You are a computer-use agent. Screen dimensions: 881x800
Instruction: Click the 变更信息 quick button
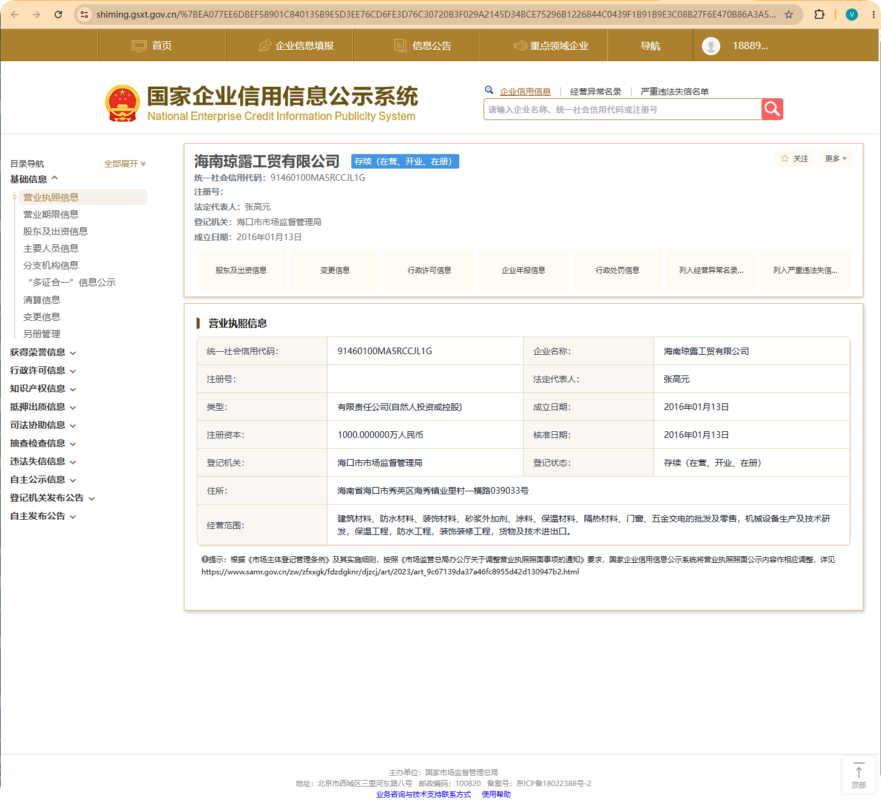click(x=335, y=270)
